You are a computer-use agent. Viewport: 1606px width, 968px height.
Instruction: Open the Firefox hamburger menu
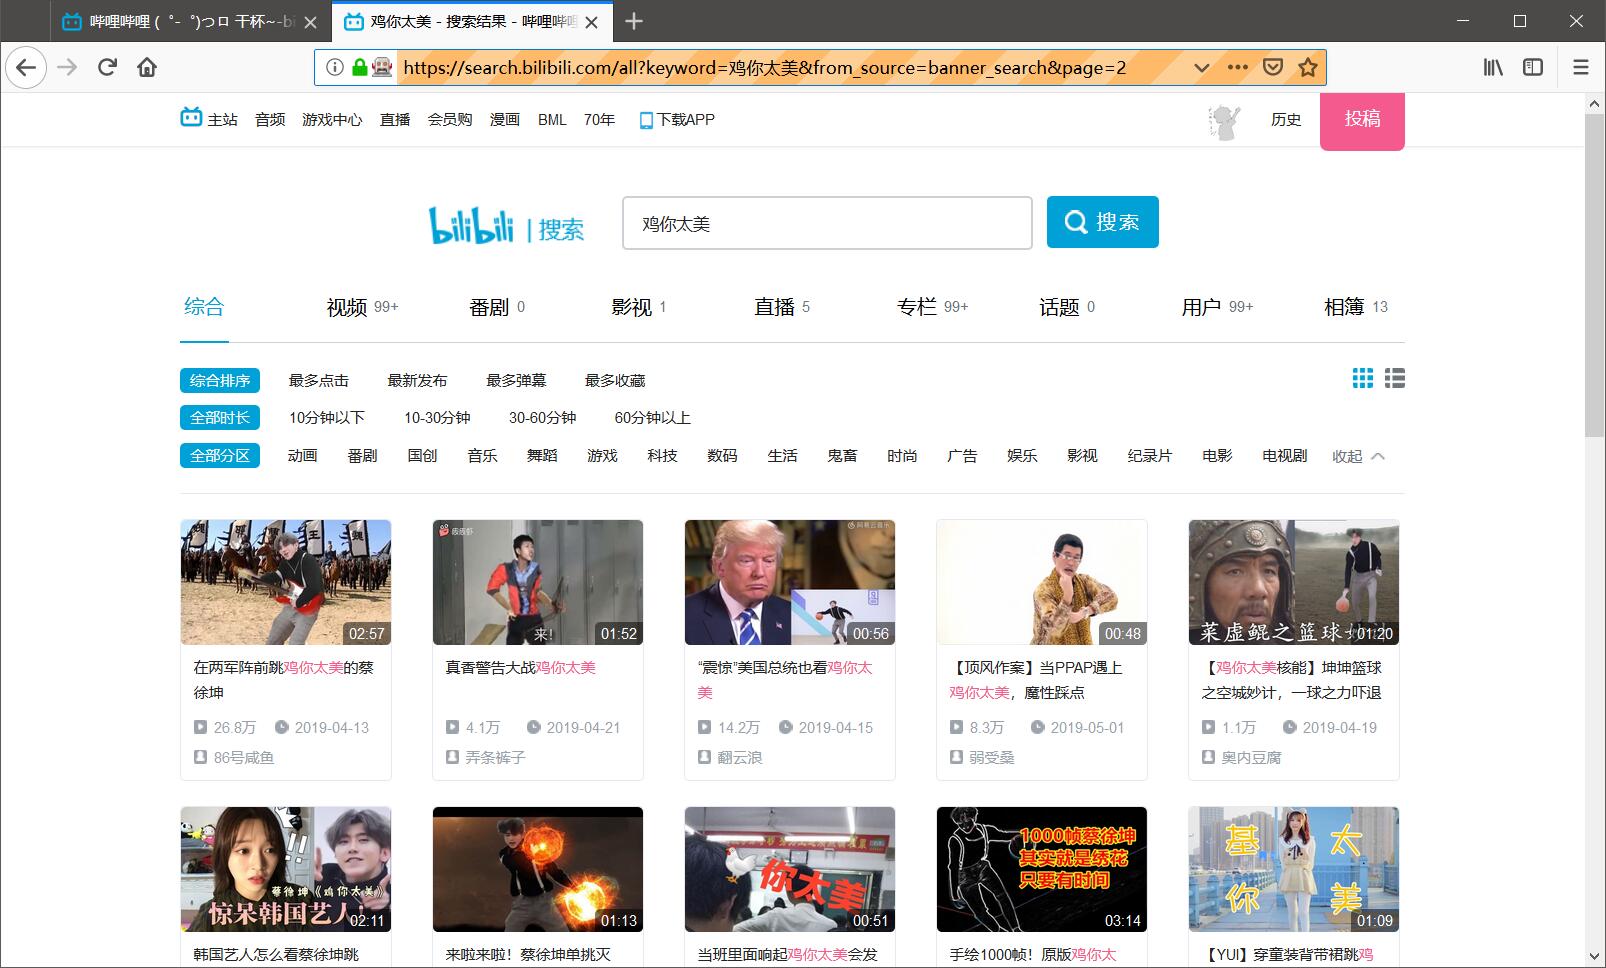click(x=1581, y=67)
